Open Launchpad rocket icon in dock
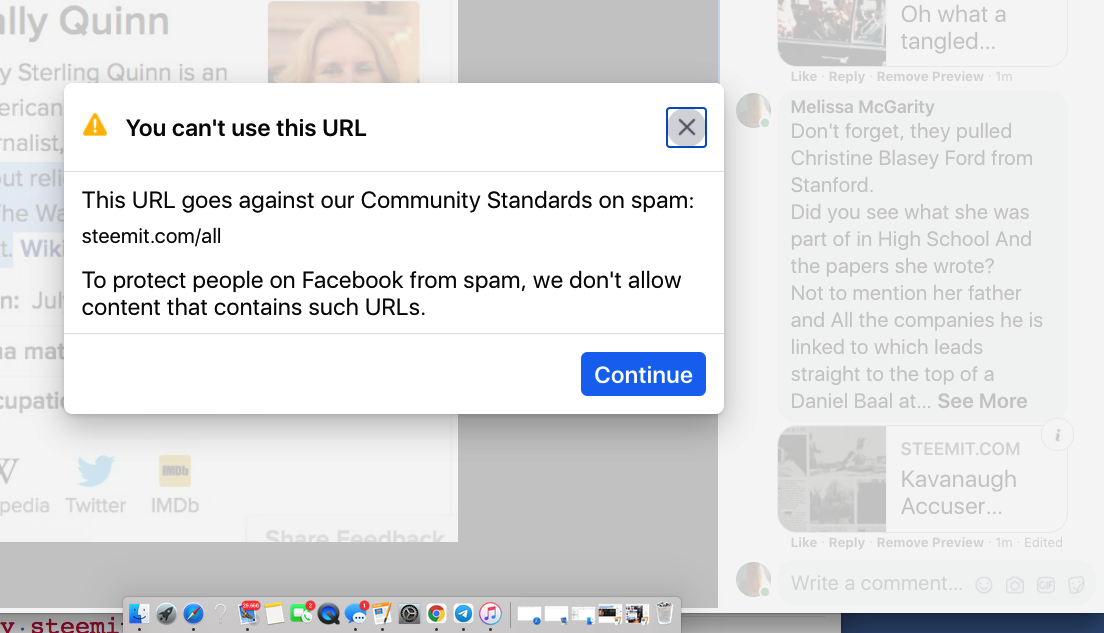 (166, 613)
